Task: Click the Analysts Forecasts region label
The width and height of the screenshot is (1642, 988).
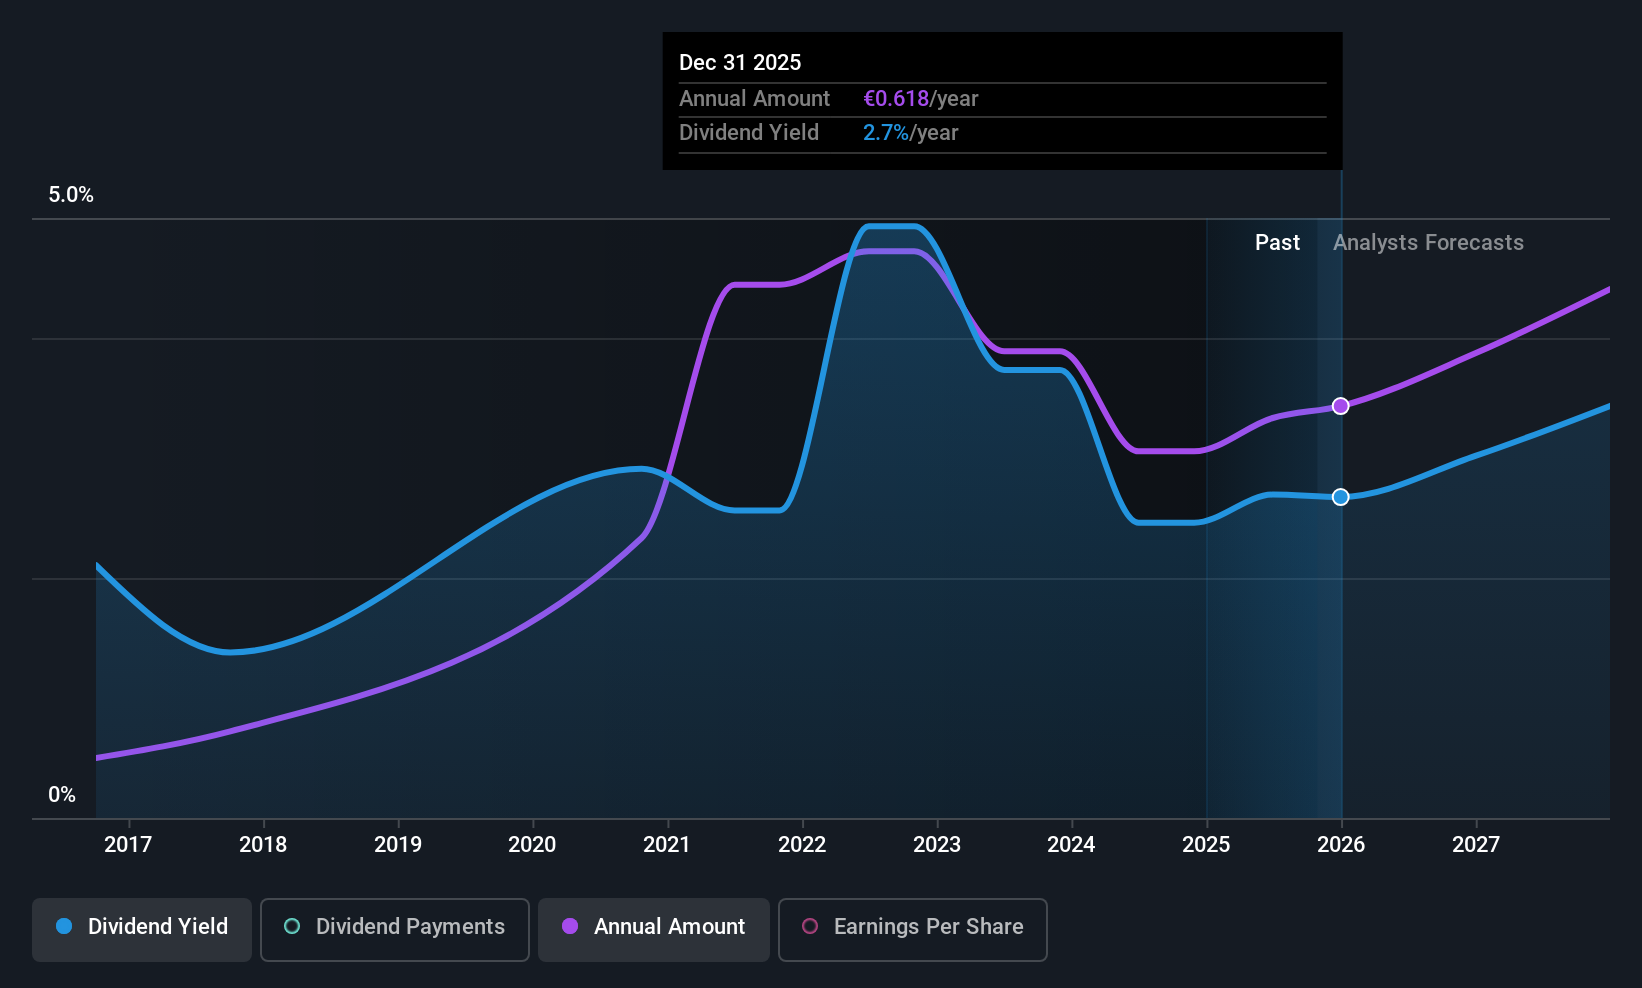Action: 1428,243
